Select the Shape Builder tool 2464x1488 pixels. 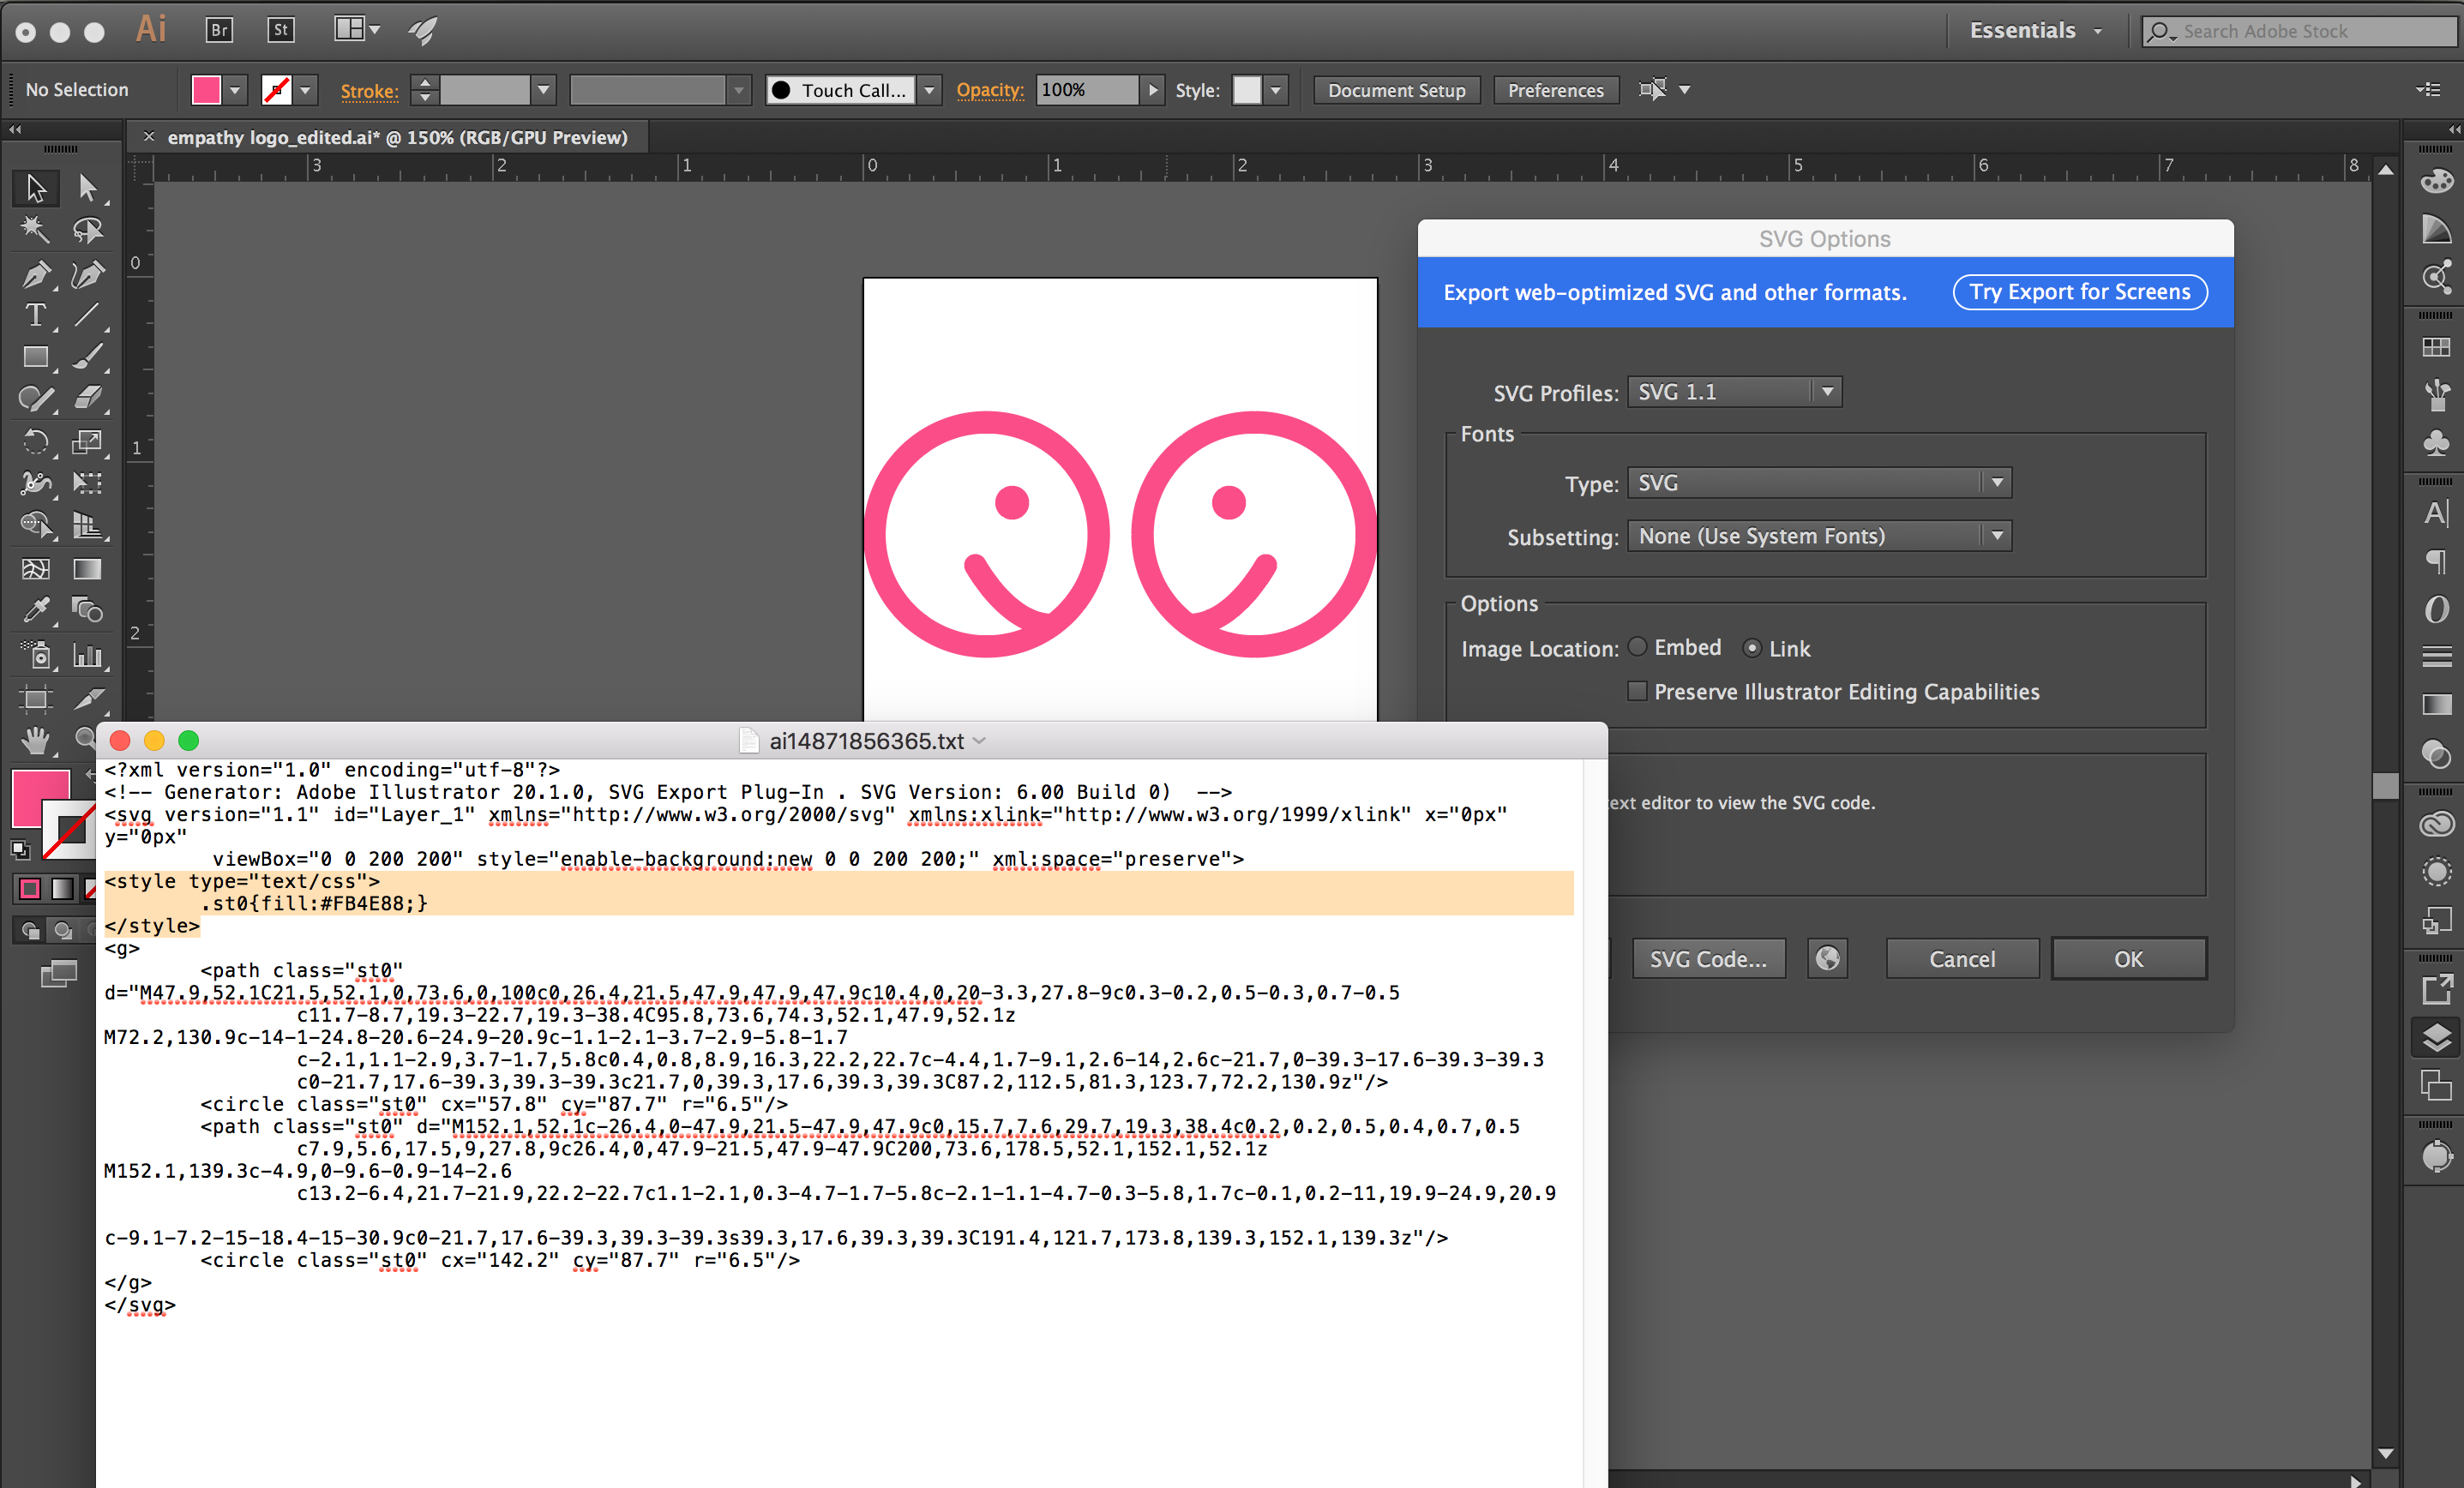(x=36, y=525)
